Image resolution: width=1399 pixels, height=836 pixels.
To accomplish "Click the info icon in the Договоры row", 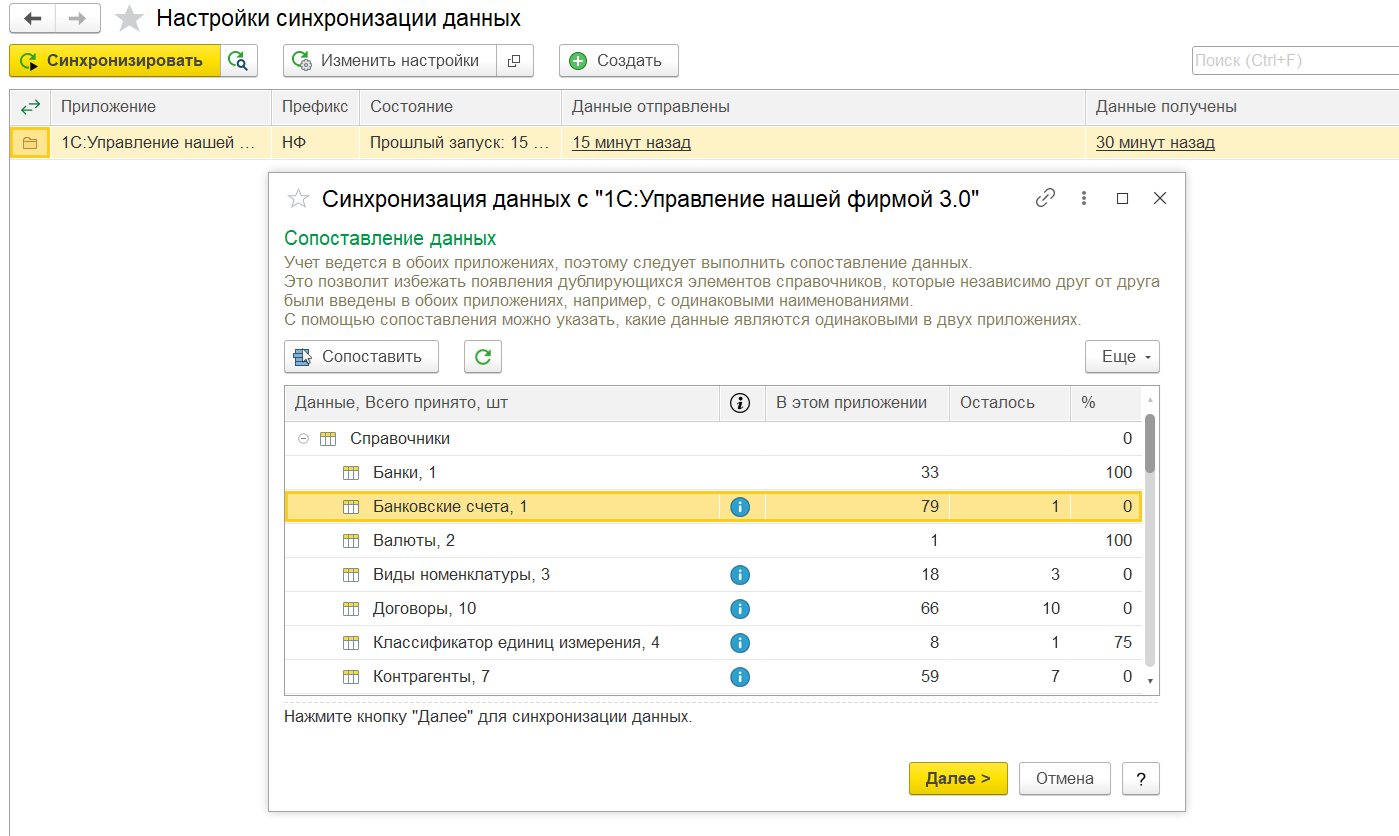I will point(740,609).
